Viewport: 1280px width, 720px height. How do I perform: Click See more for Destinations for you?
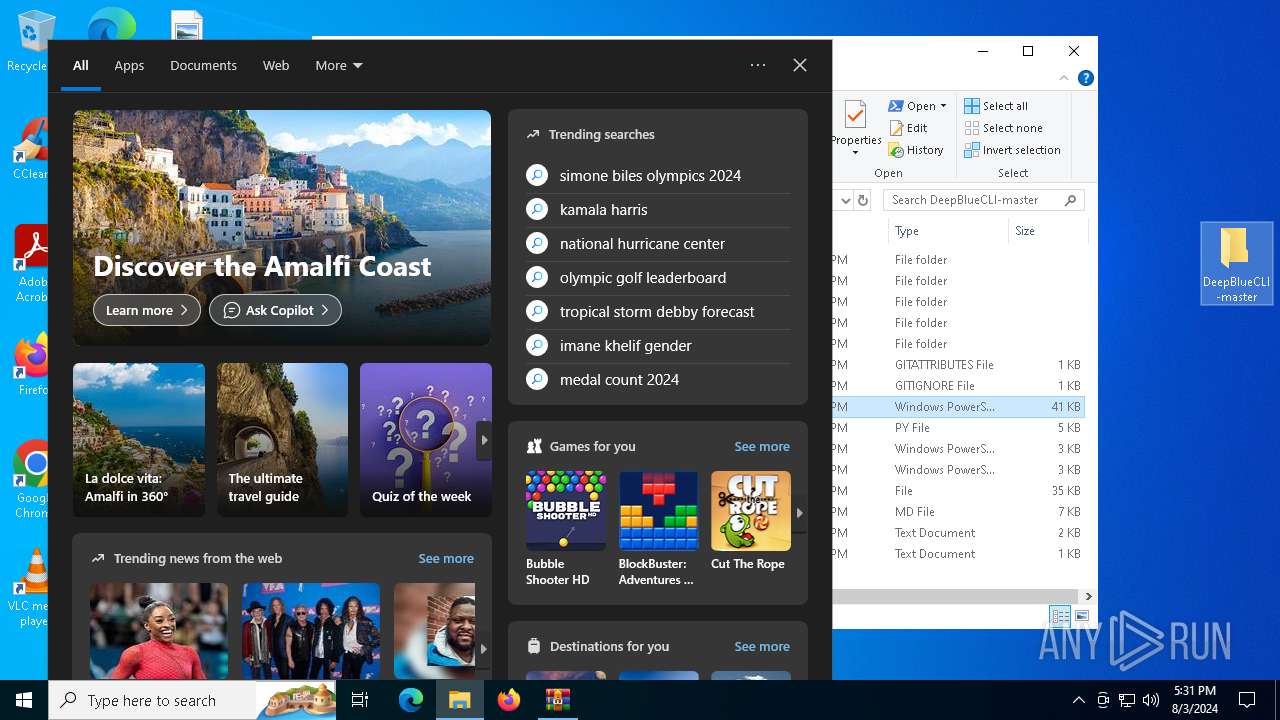(762, 646)
